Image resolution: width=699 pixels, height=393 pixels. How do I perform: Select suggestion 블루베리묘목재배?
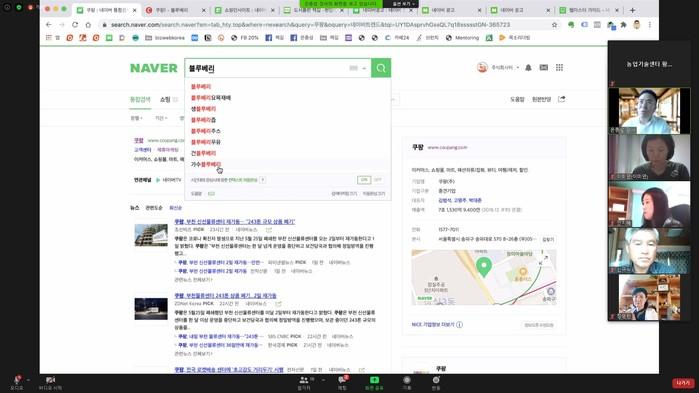tap(211, 98)
